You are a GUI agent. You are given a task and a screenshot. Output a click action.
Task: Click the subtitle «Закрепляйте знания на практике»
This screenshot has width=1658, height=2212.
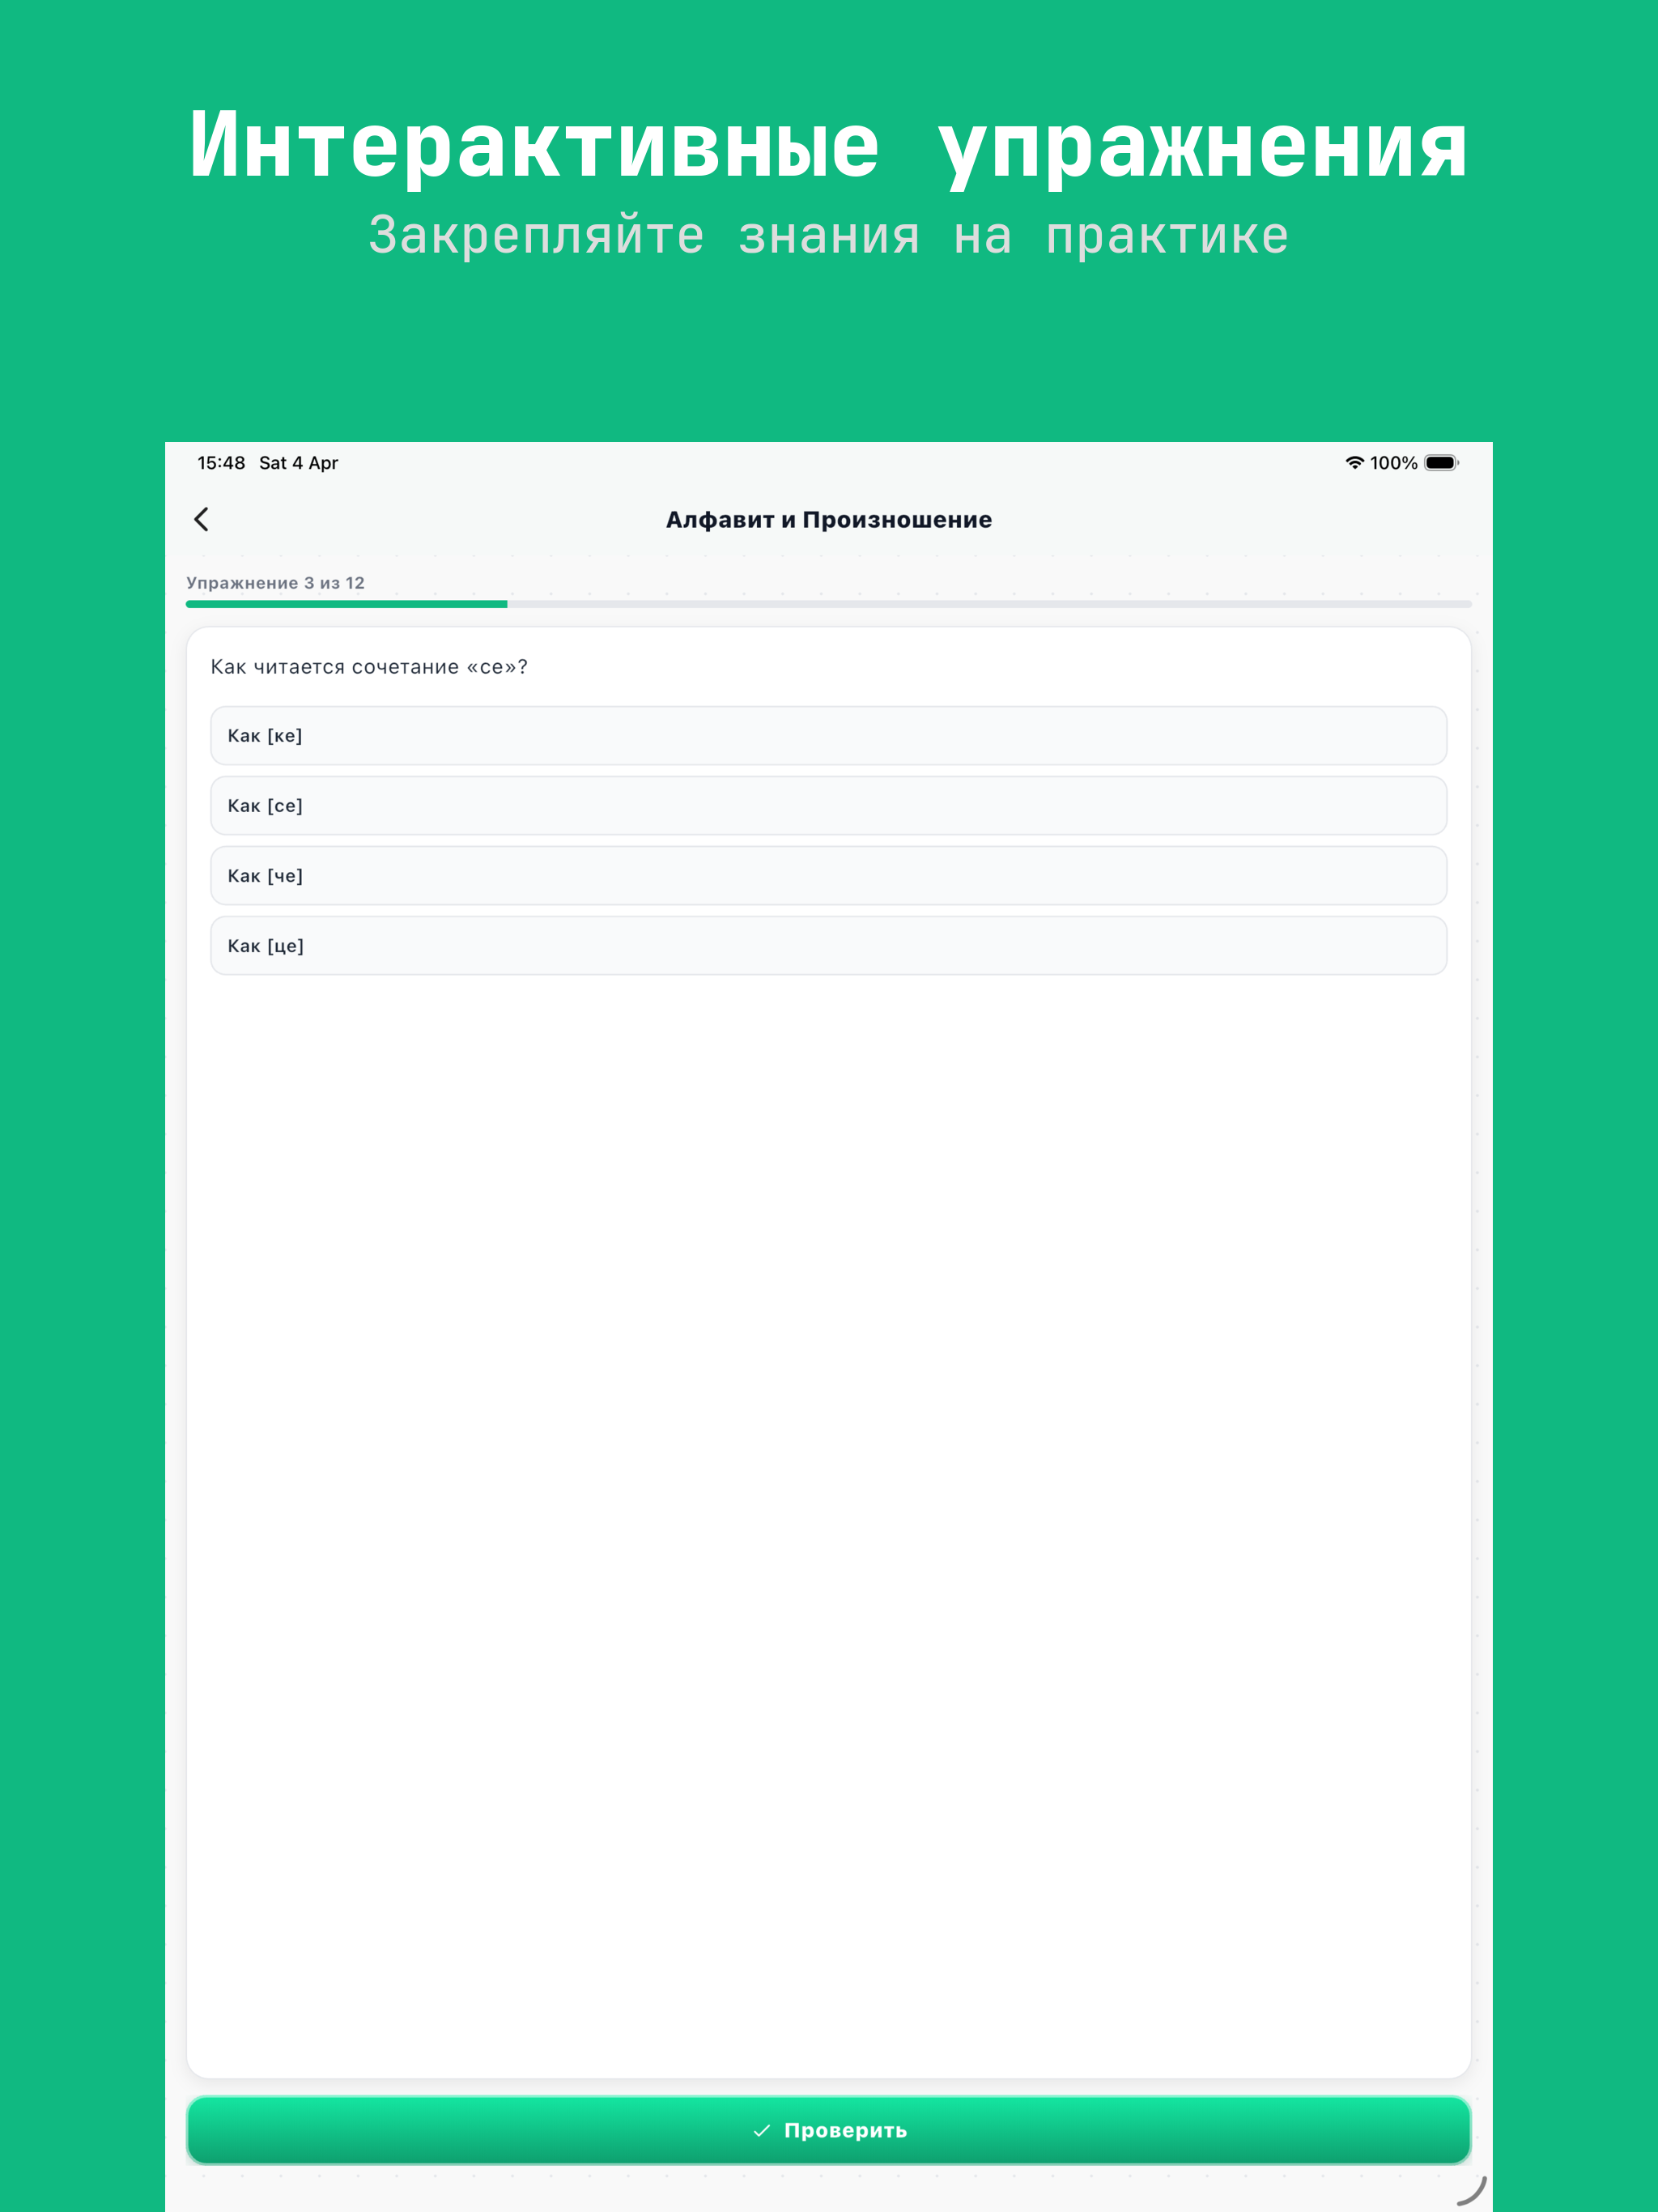[828, 236]
